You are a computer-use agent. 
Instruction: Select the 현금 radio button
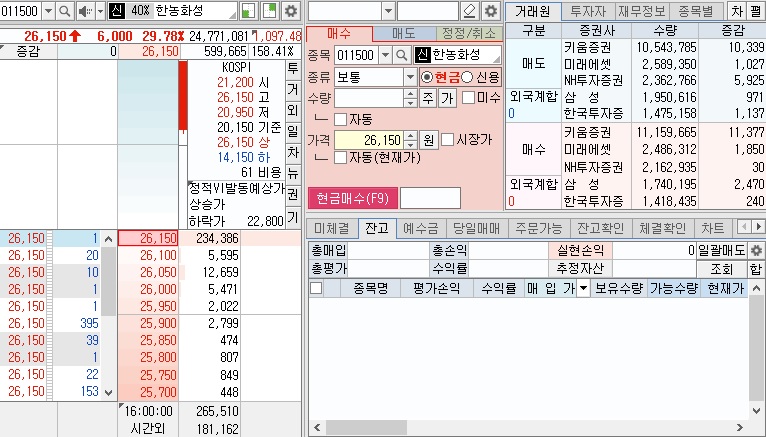[427, 77]
